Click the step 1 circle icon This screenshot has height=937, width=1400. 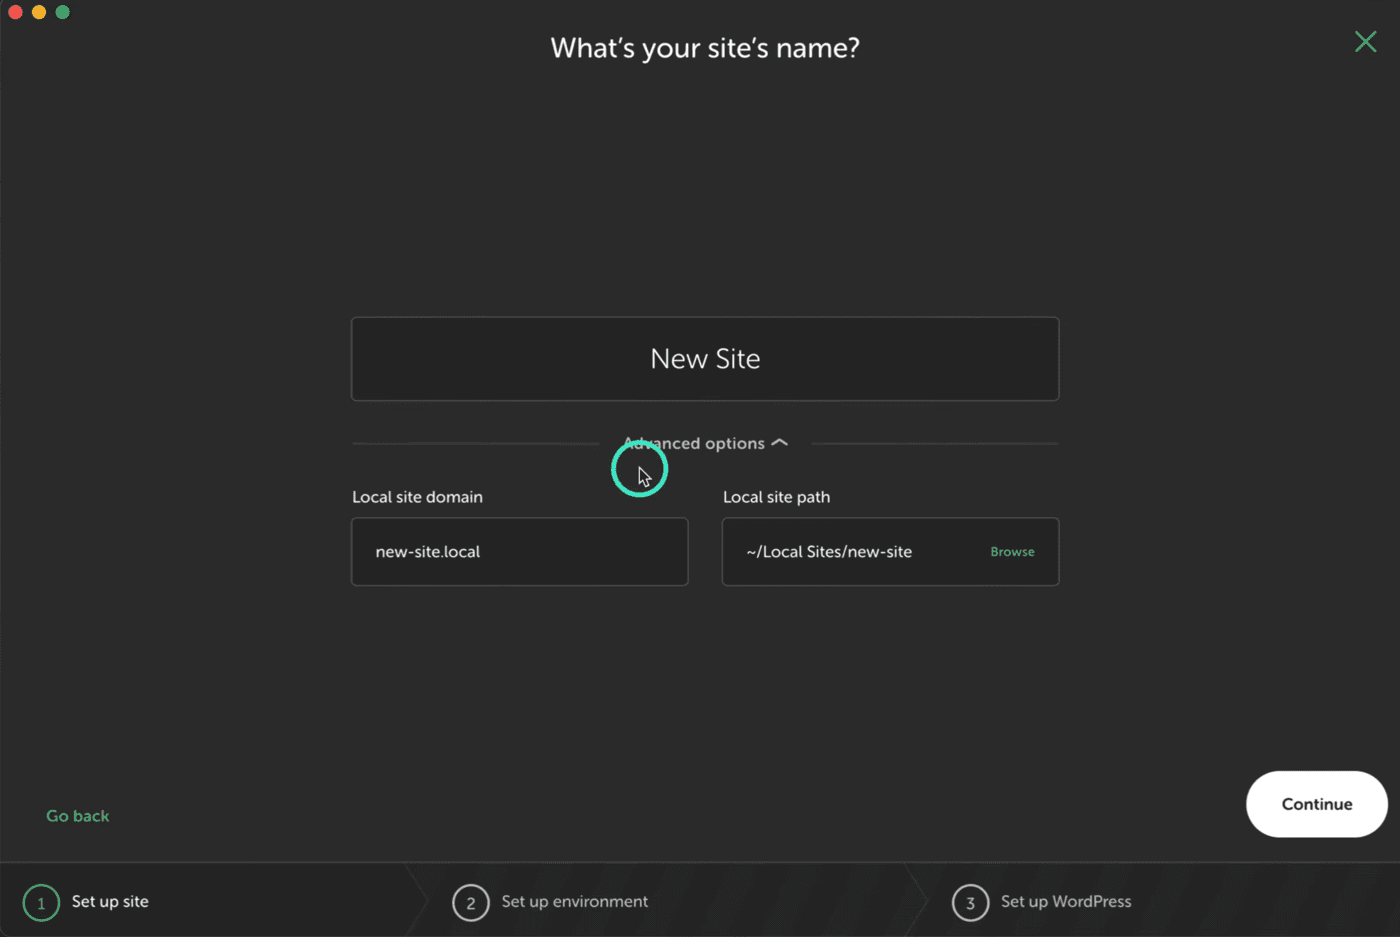tap(40, 901)
